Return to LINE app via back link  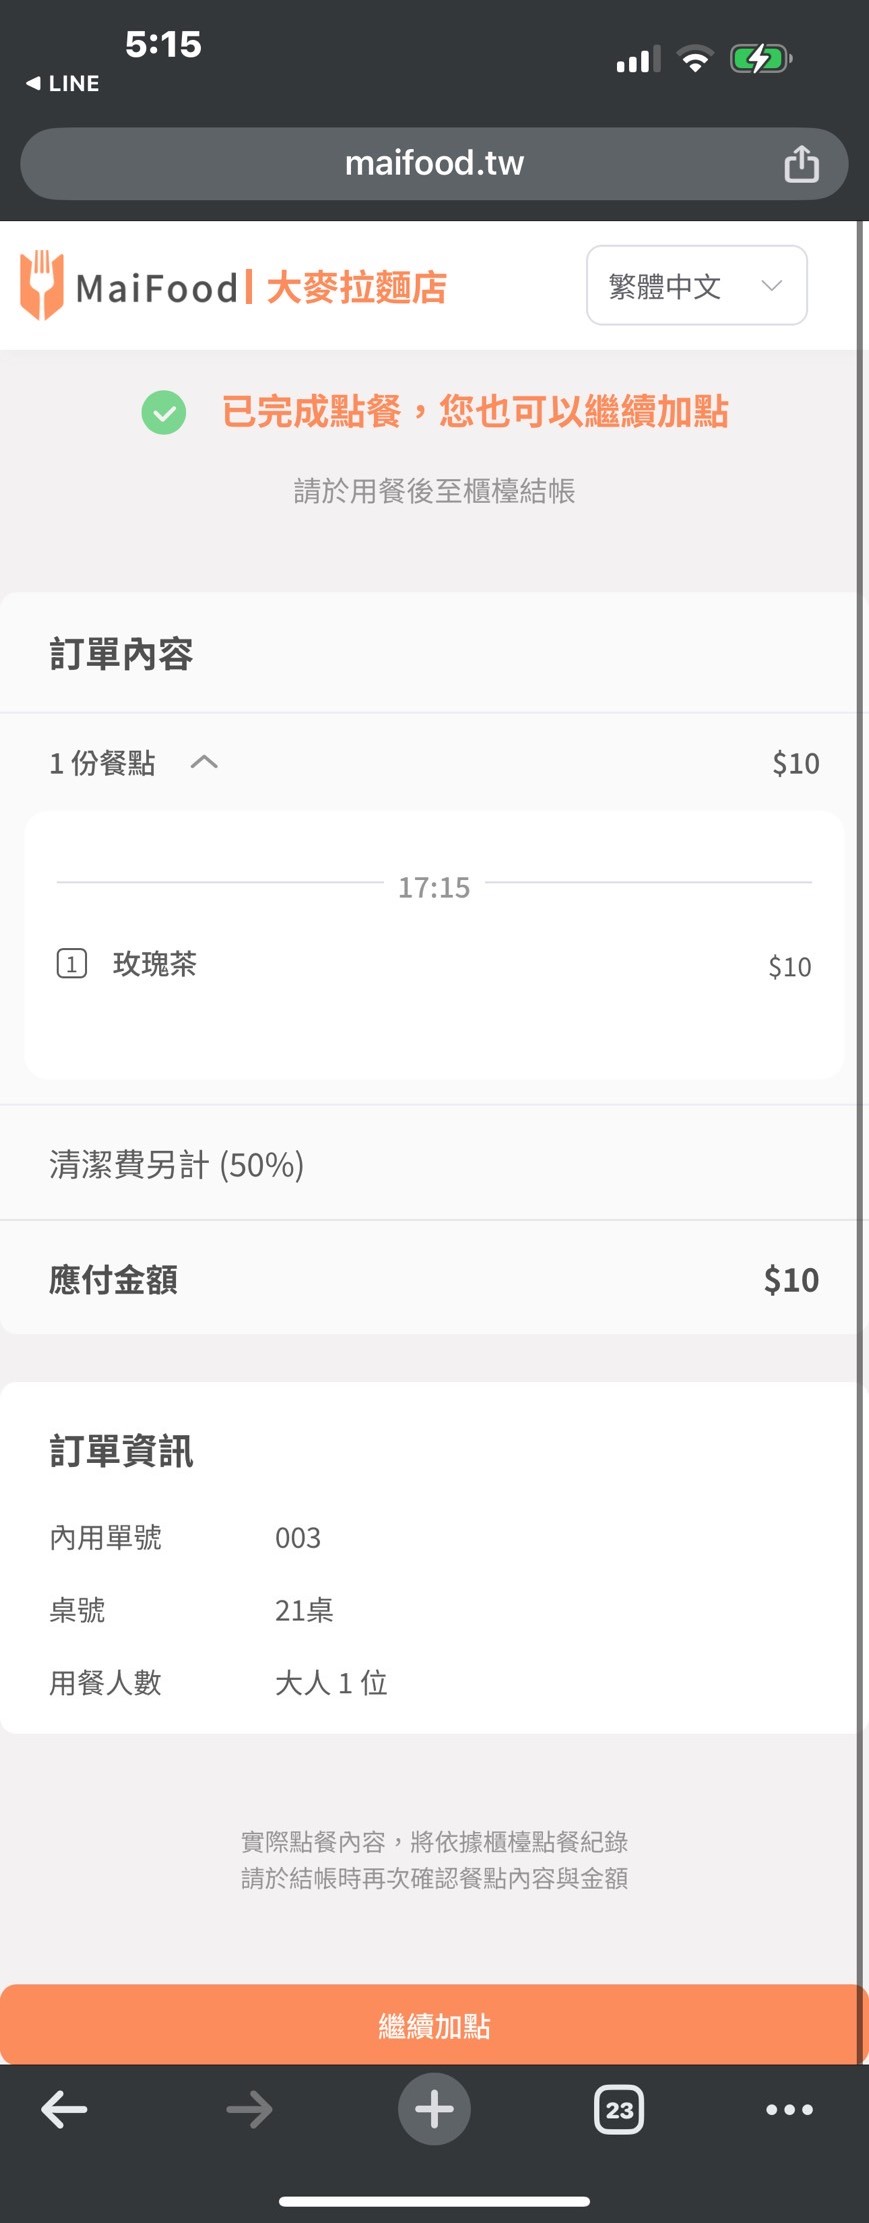63,84
